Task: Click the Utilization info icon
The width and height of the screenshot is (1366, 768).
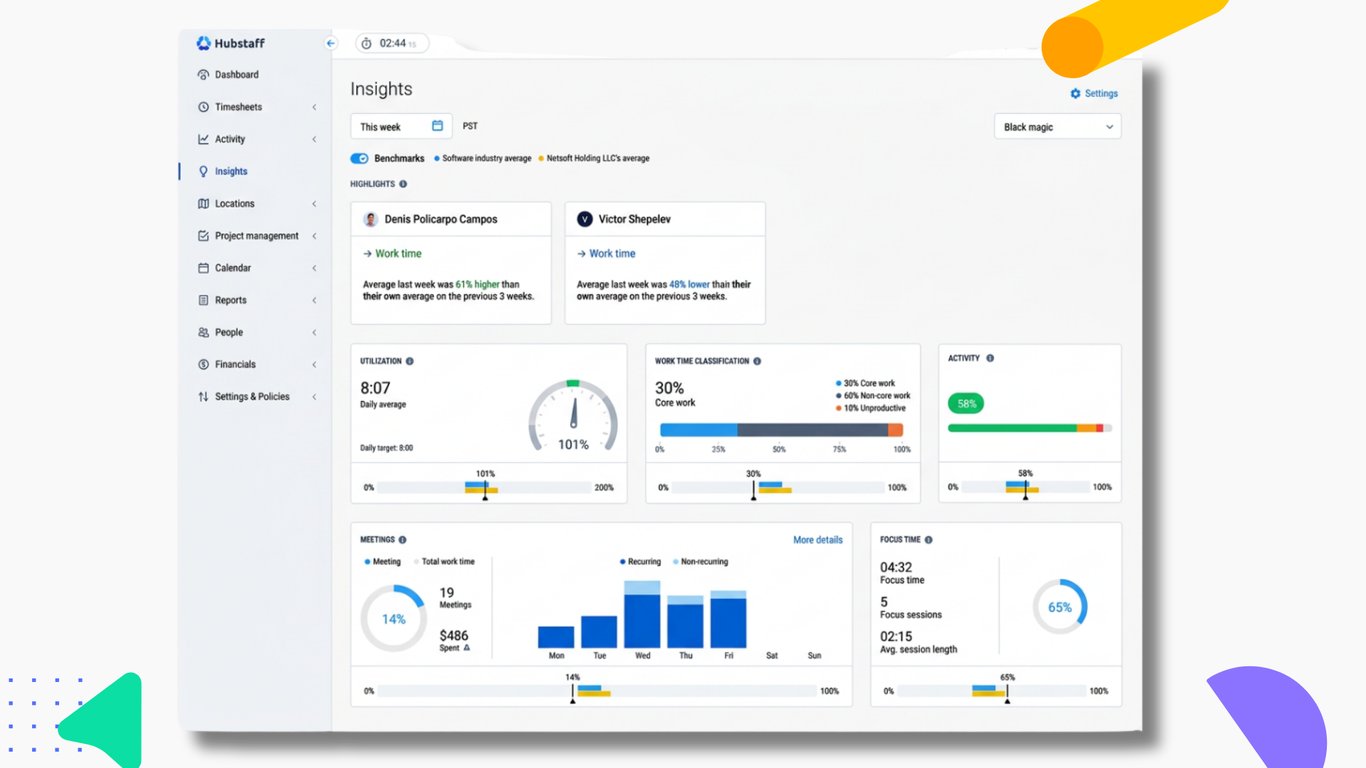Action: (410, 361)
